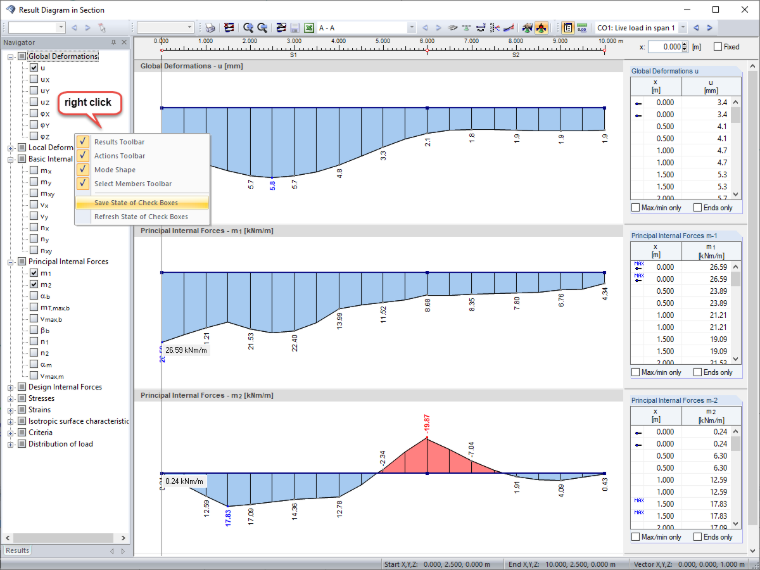The width and height of the screenshot is (760, 570).
Task: Expand the Distribution of load node
Action: [x=10, y=444]
